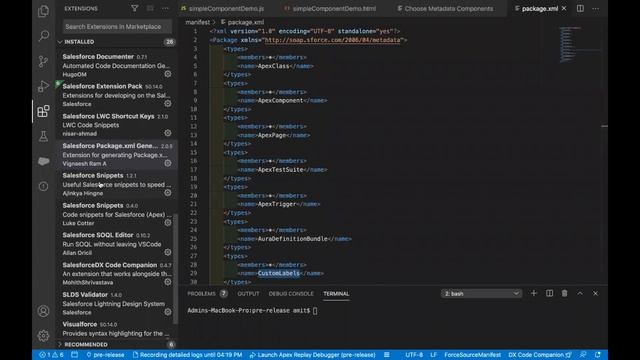Click UTF-8 encoding in status bar
Screen dimensions: 640x360
coord(414,355)
